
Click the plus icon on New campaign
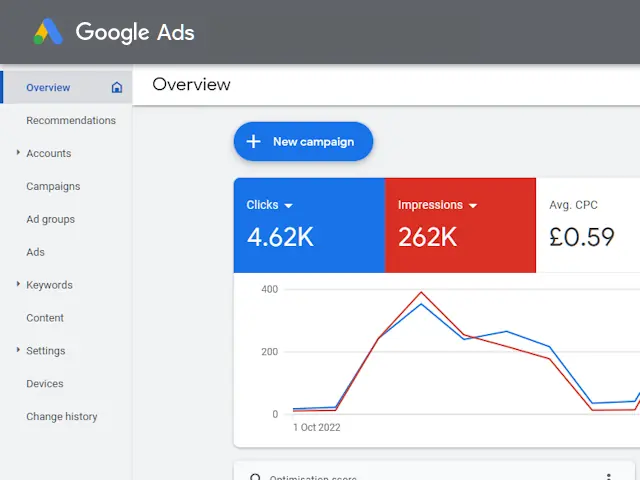(254, 142)
